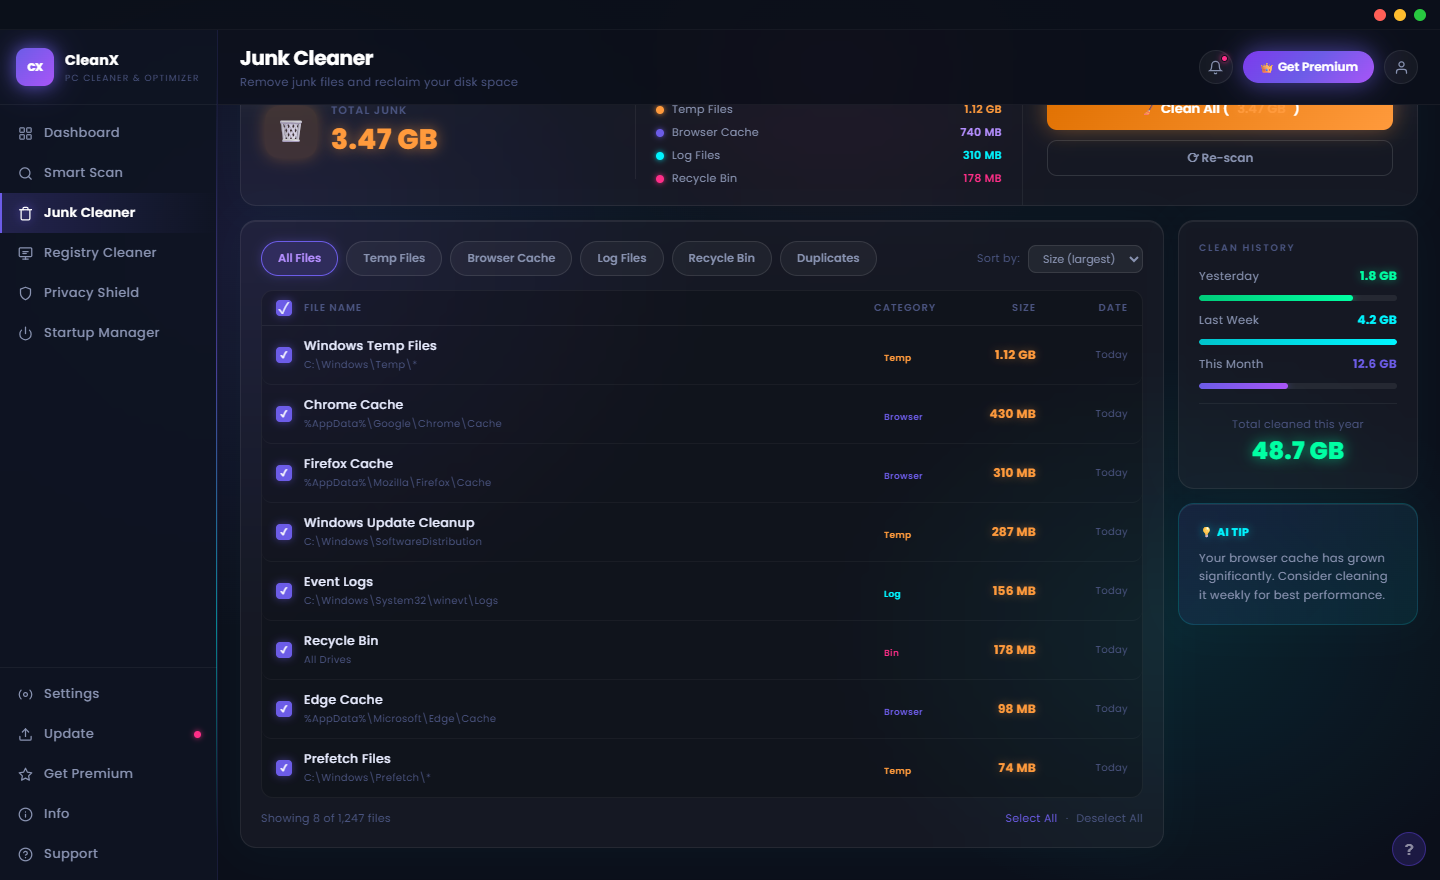Uncheck Windows Temp Files checkbox
This screenshot has height=880, width=1440.
(x=284, y=355)
